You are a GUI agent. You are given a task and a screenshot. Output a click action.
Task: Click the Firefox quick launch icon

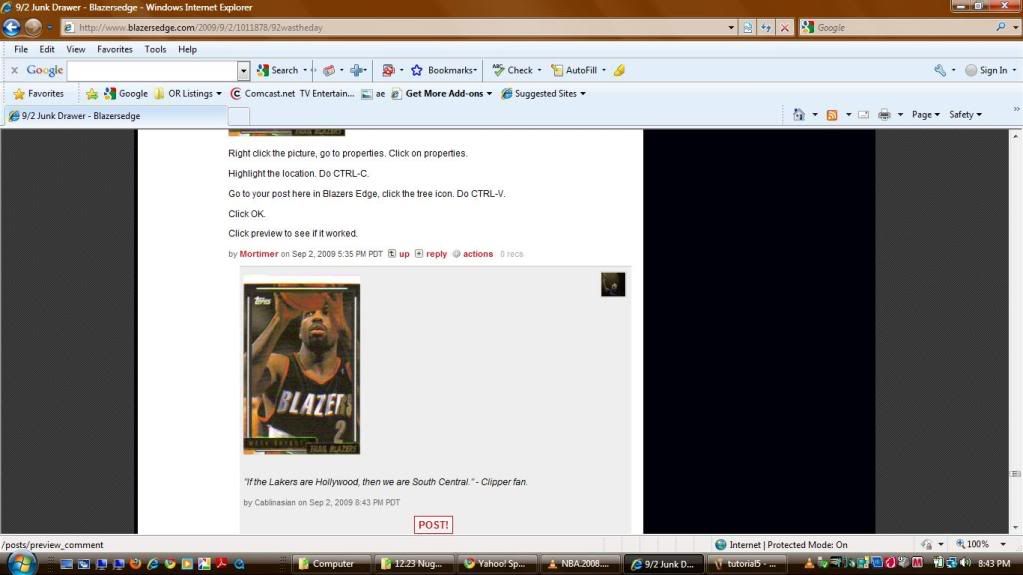(136, 563)
